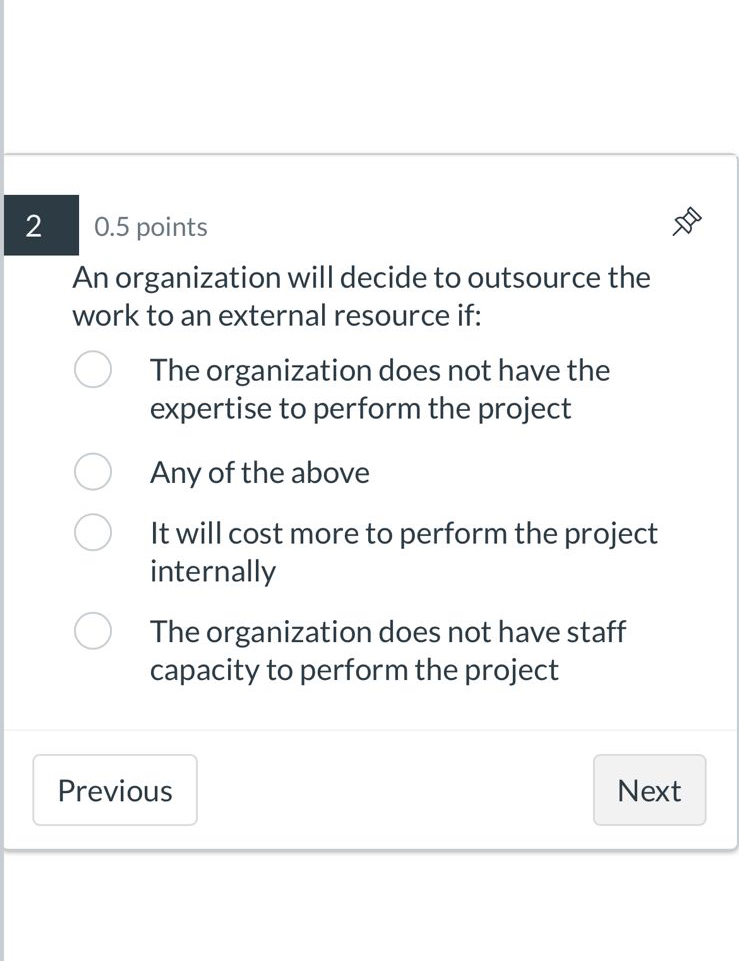This screenshot has height=961, width=739.
Task: Click the Previous button
Action: click(x=114, y=790)
